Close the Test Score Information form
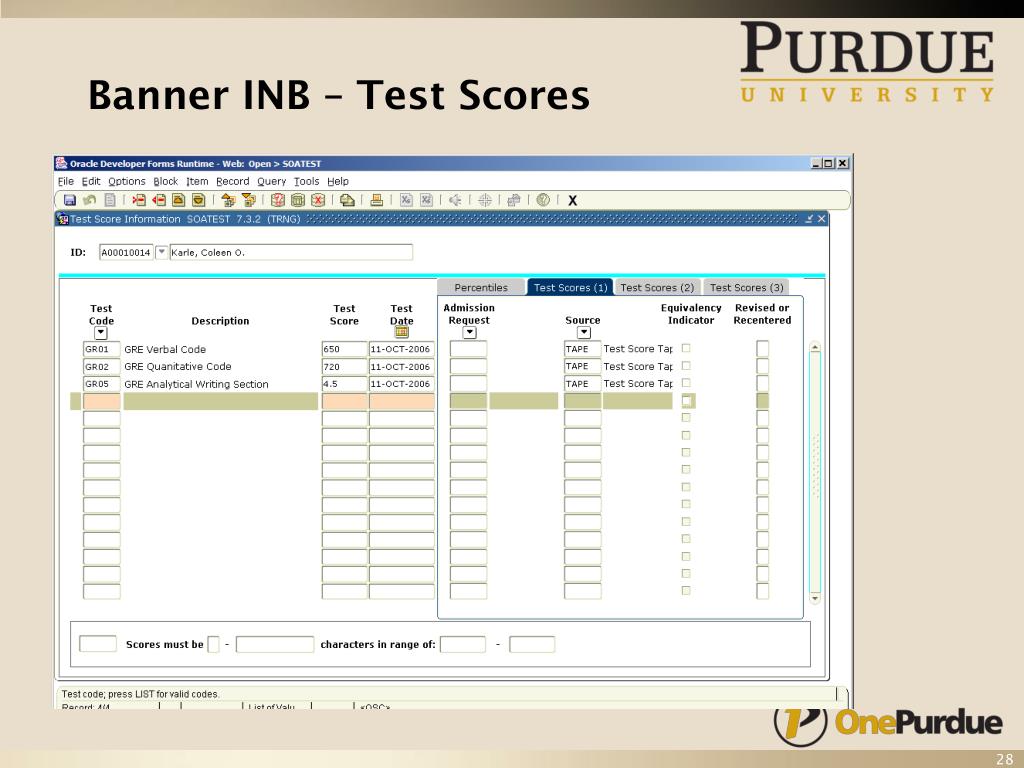This screenshot has height=768, width=1024. pos(822,219)
